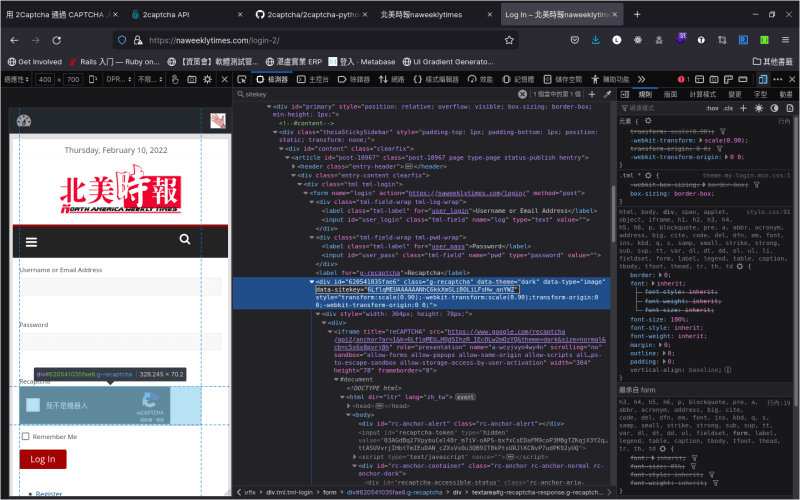
Task: Collapse the div id primary node
Action: (269, 107)
